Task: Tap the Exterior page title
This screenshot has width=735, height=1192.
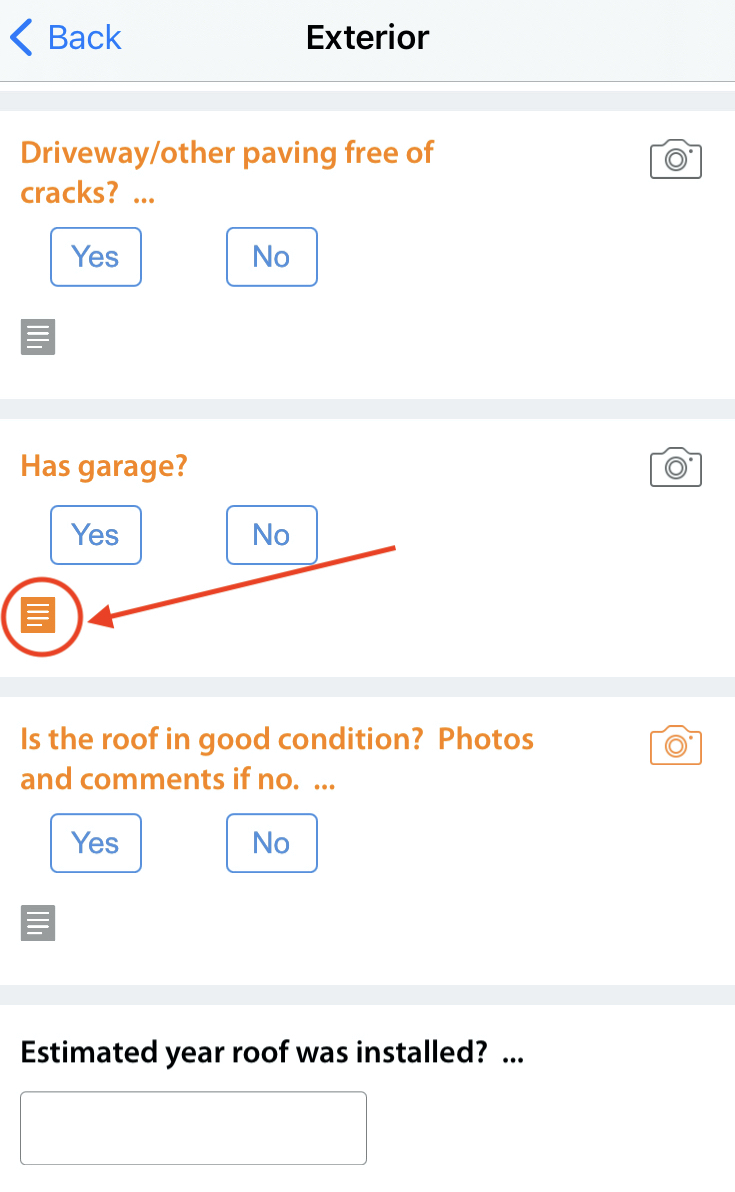Action: tap(367, 38)
